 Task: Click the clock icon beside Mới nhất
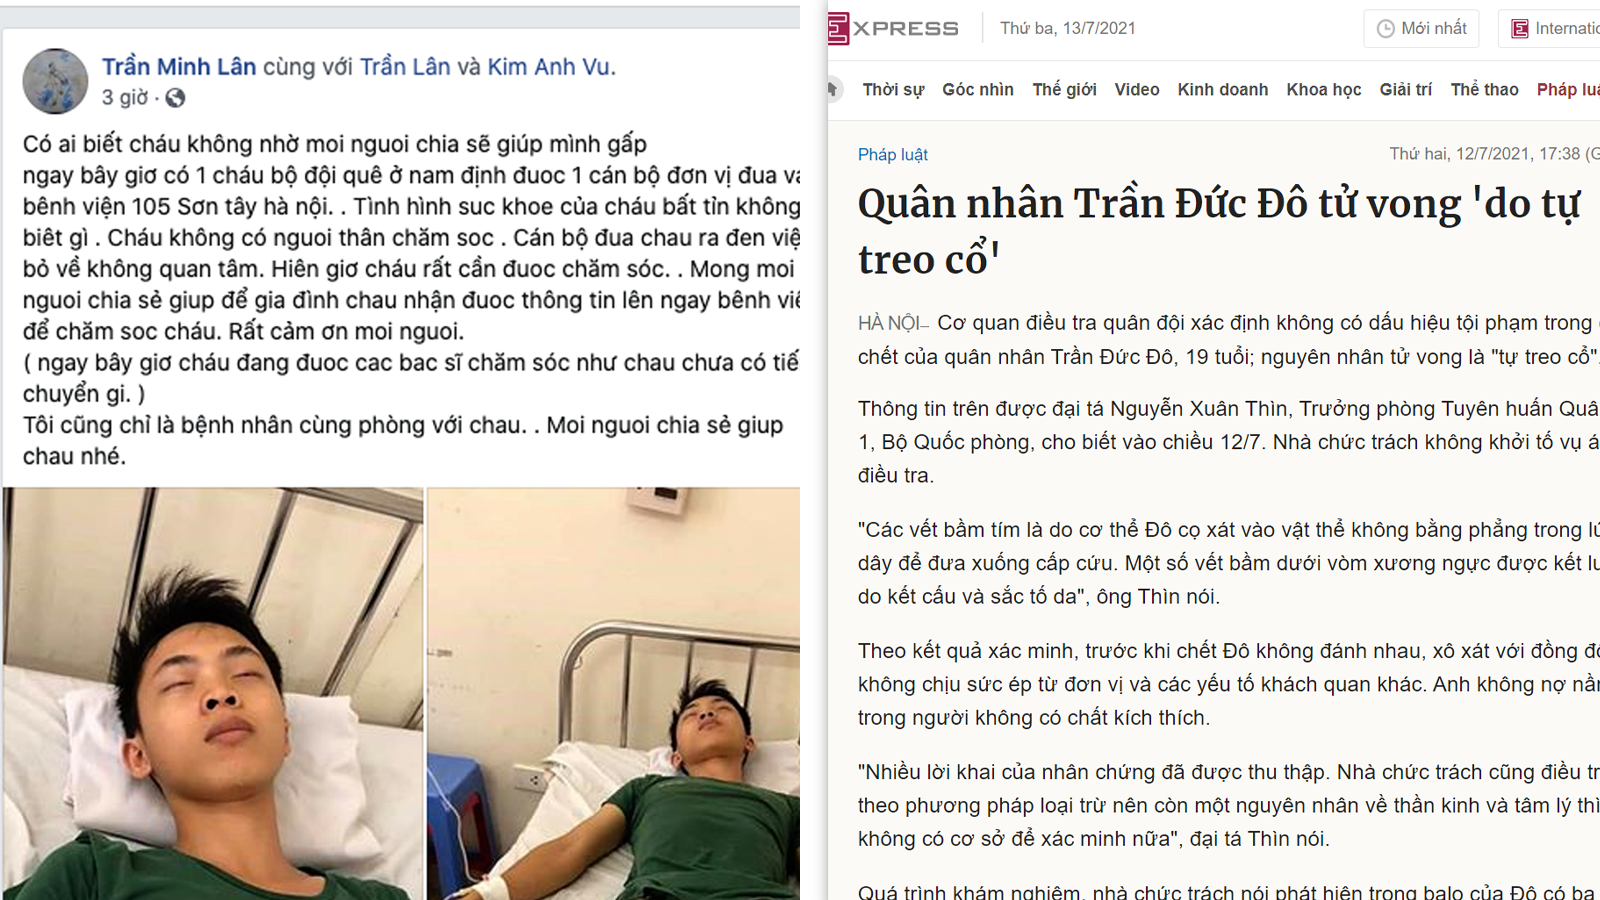(1385, 29)
